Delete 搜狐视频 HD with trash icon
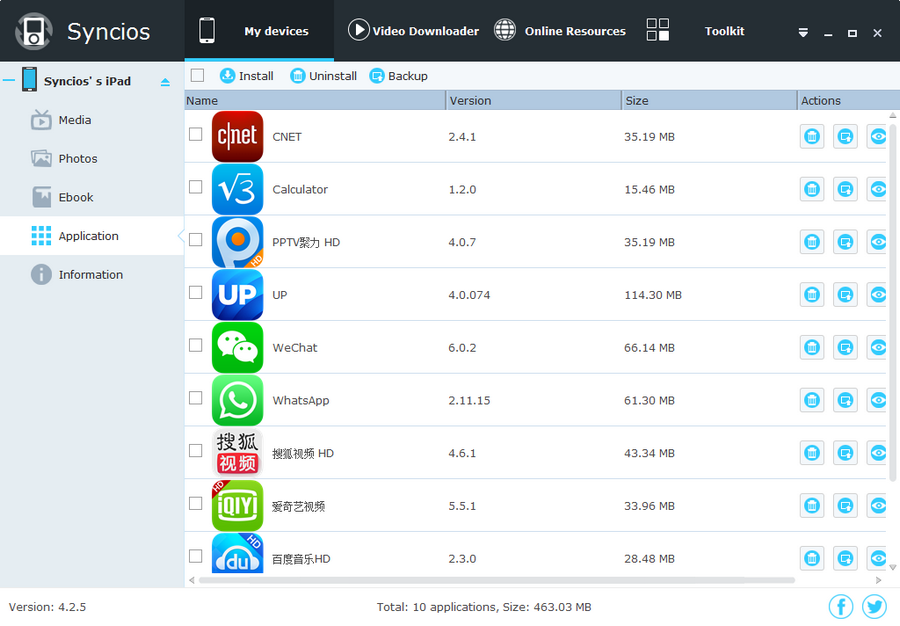Viewport: 900px width, 626px height. [x=812, y=453]
